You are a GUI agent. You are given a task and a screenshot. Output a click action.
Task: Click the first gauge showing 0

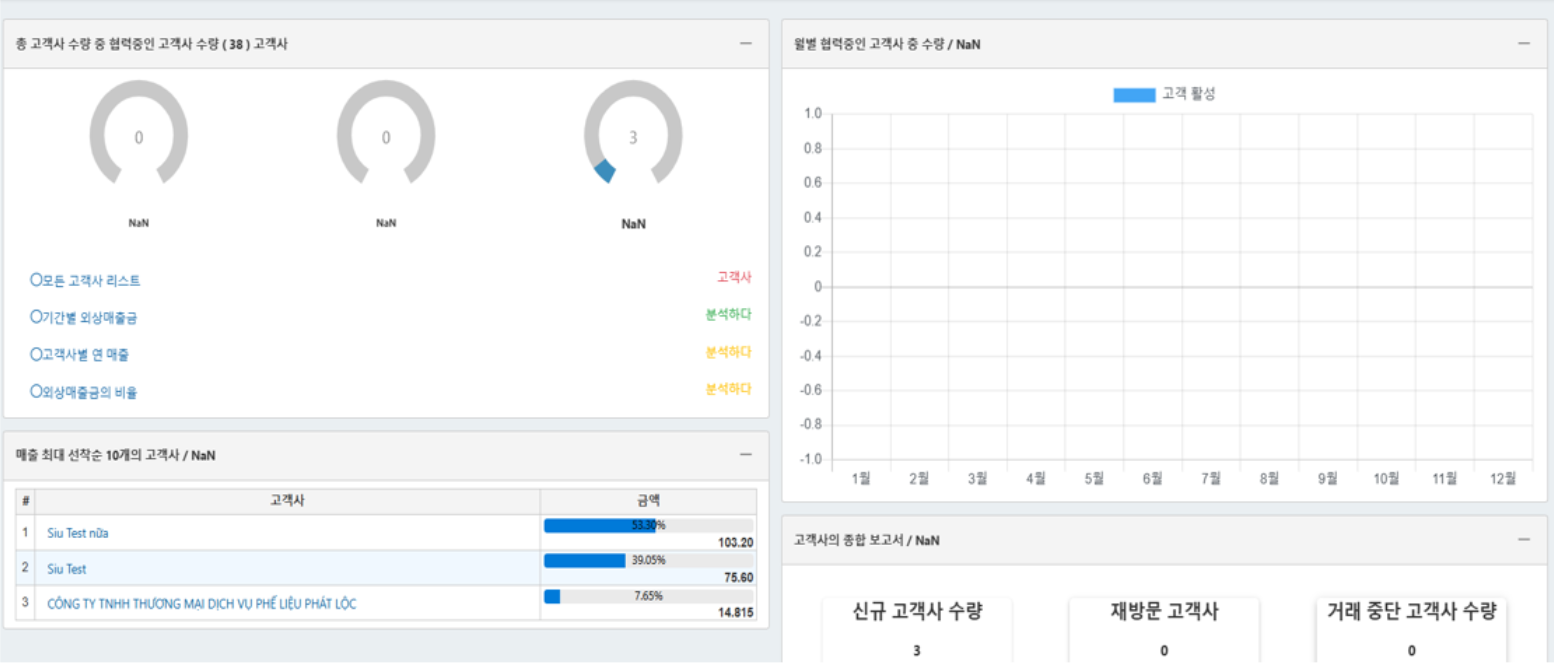(x=139, y=137)
